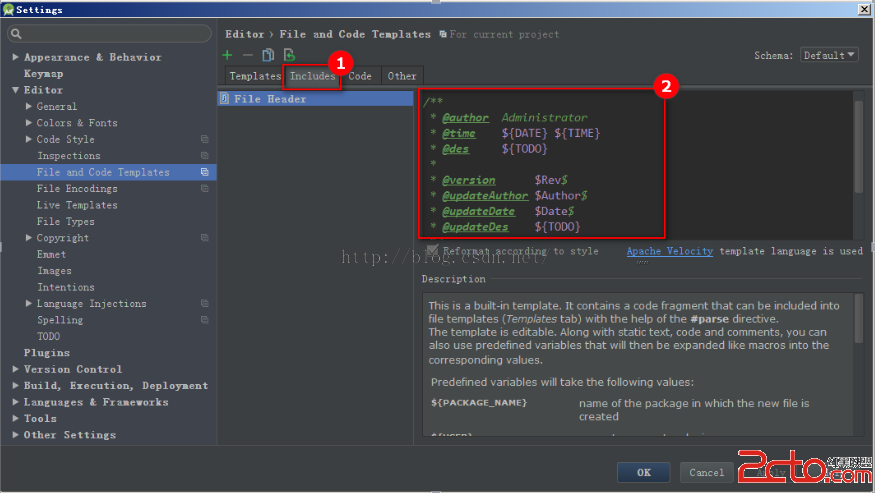Image resolution: width=875 pixels, height=493 pixels.
Task: Expand the Language Injections arrow
Action: [28, 303]
